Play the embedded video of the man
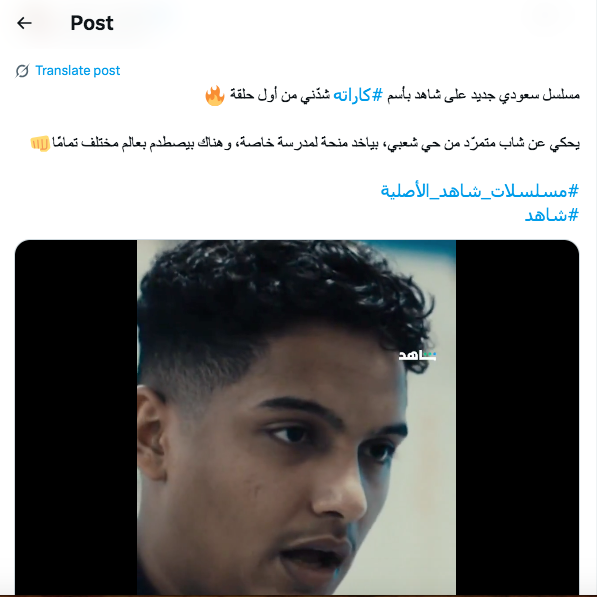The image size is (597, 597). (297, 417)
